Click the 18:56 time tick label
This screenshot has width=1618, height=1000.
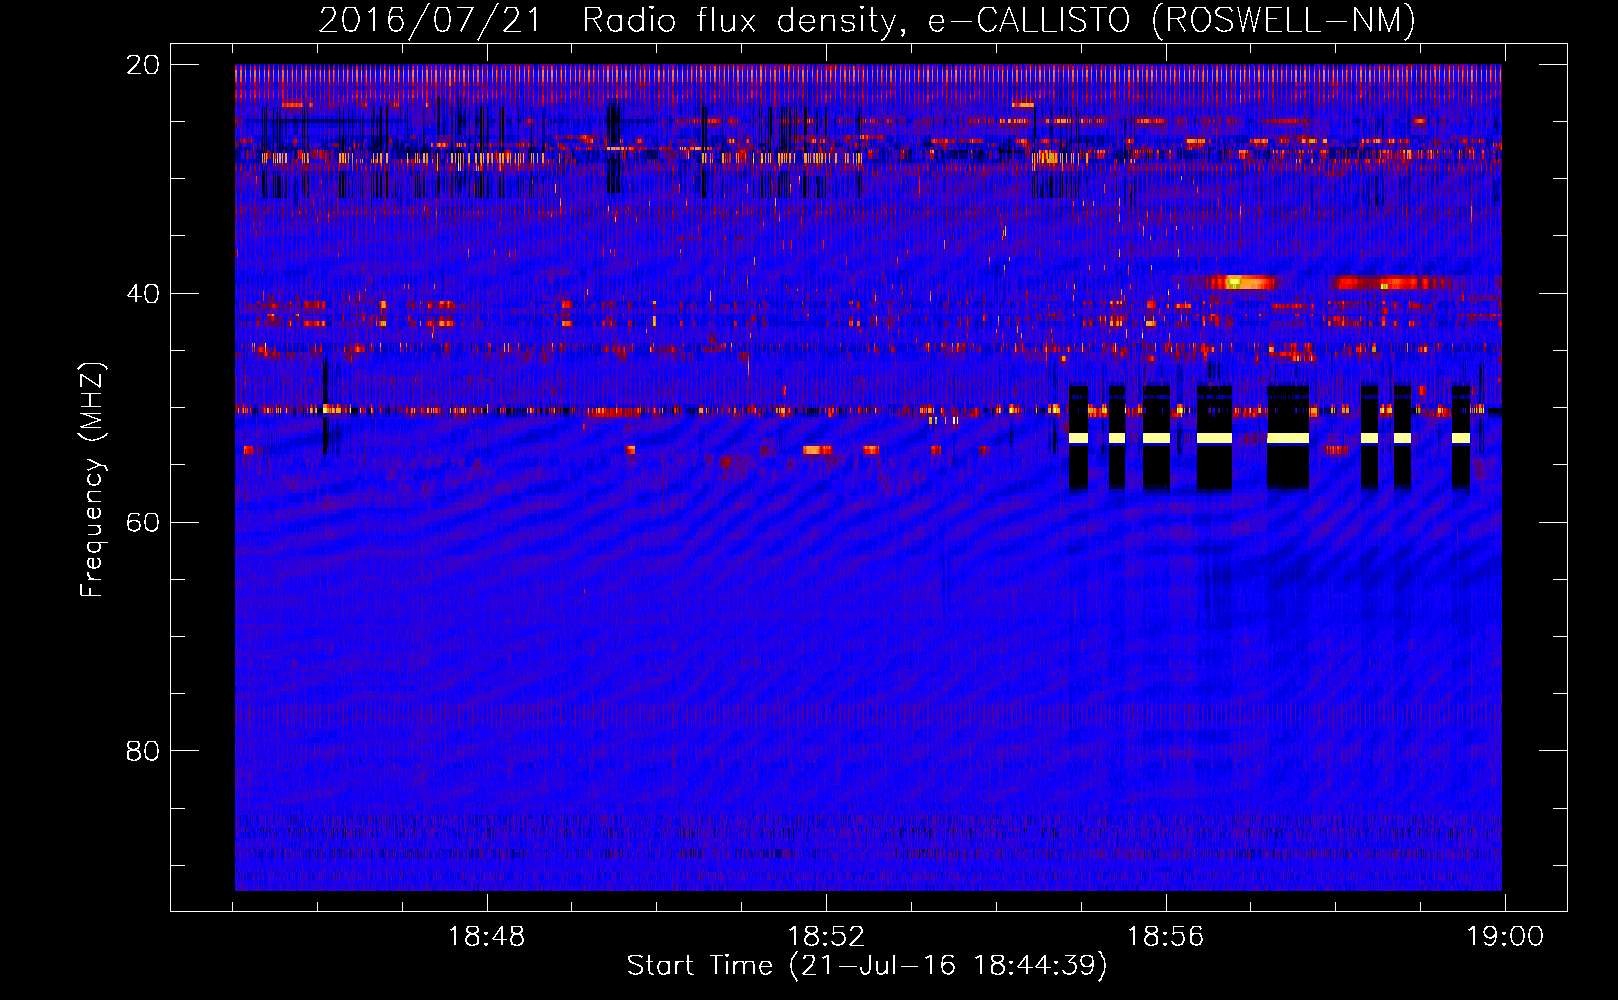pyautogui.click(x=1166, y=937)
